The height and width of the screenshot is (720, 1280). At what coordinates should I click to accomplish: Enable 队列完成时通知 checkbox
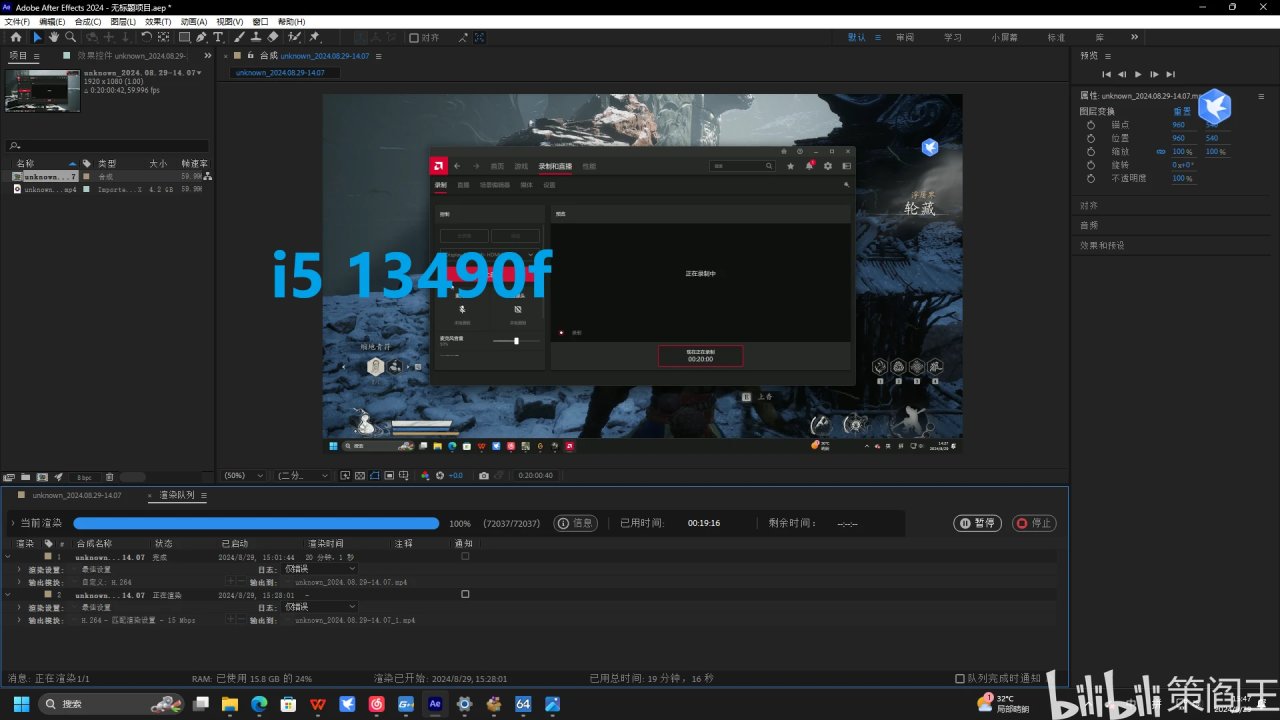tap(960, 678)
